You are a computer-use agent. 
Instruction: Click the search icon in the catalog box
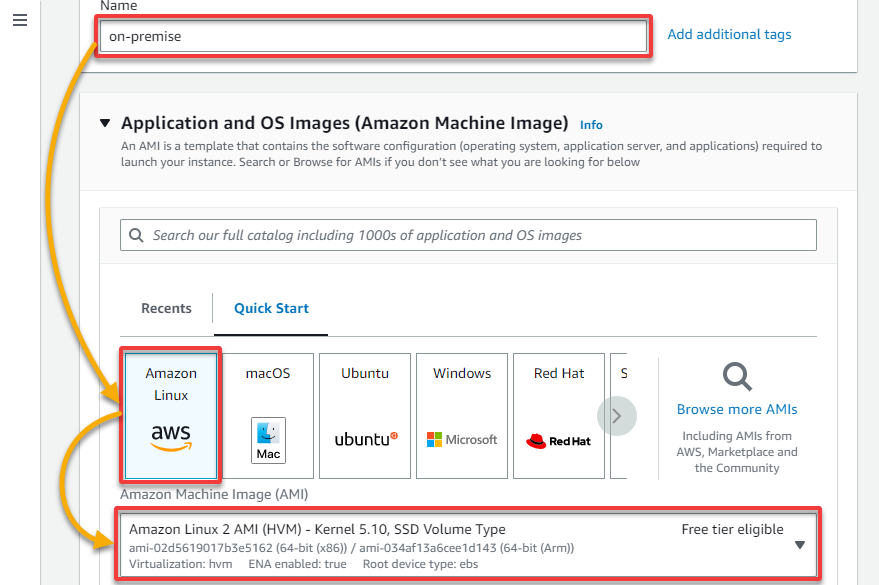coord(136,235)
